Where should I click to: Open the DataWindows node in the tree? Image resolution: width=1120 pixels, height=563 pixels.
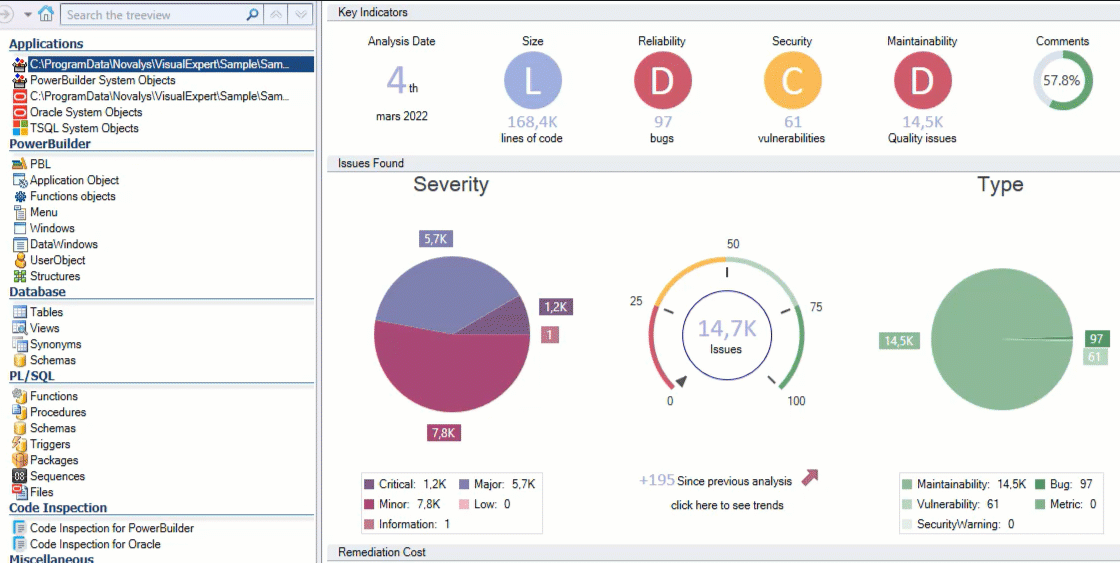(63, 244)
